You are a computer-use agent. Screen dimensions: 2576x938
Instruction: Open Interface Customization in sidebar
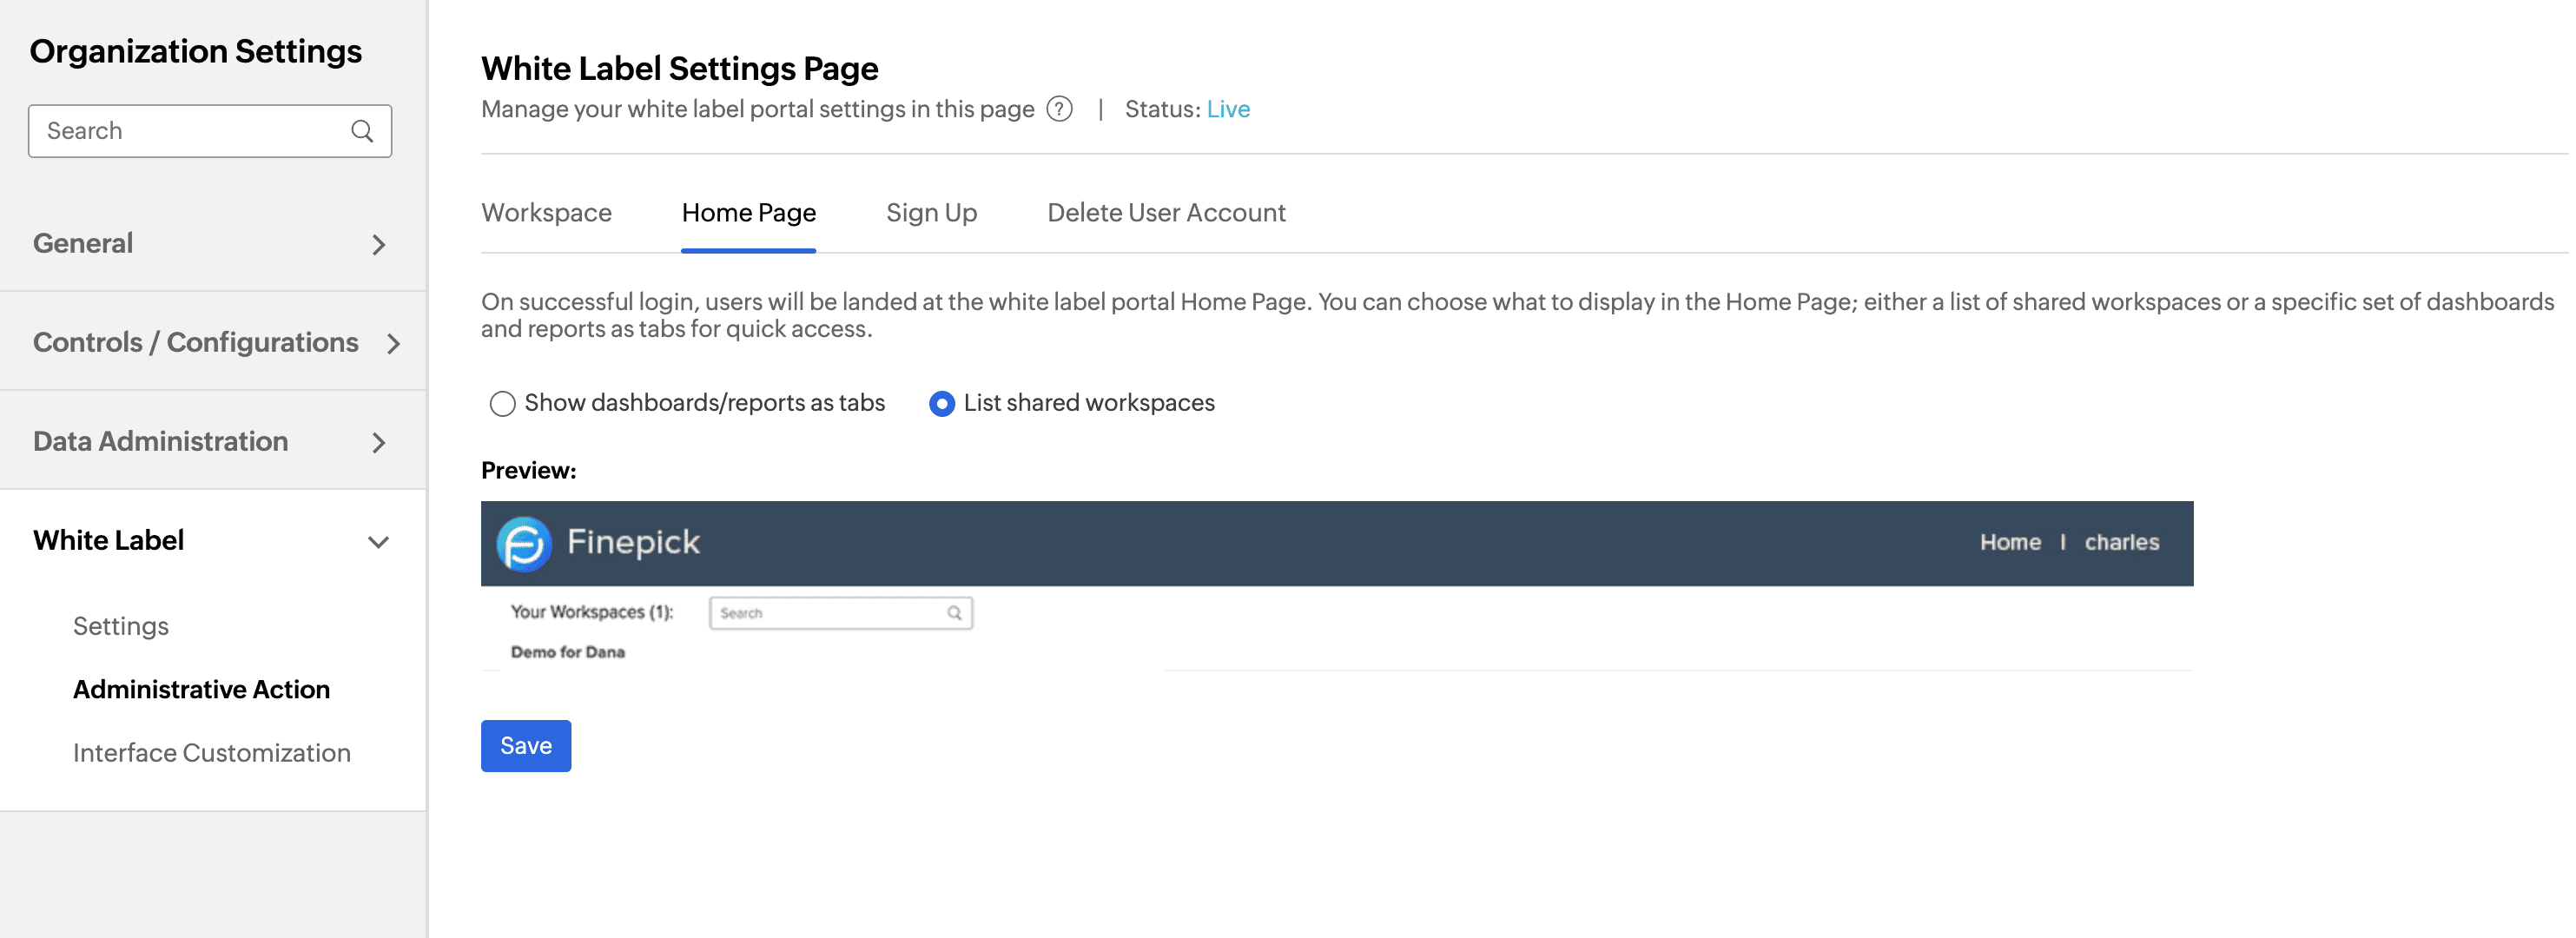212,753
